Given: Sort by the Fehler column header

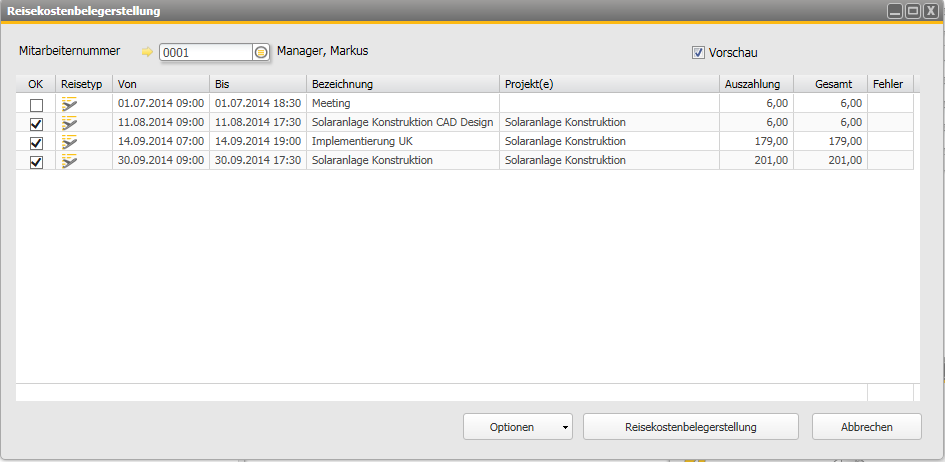Looking at the screenshot, I should click(890, 84).
